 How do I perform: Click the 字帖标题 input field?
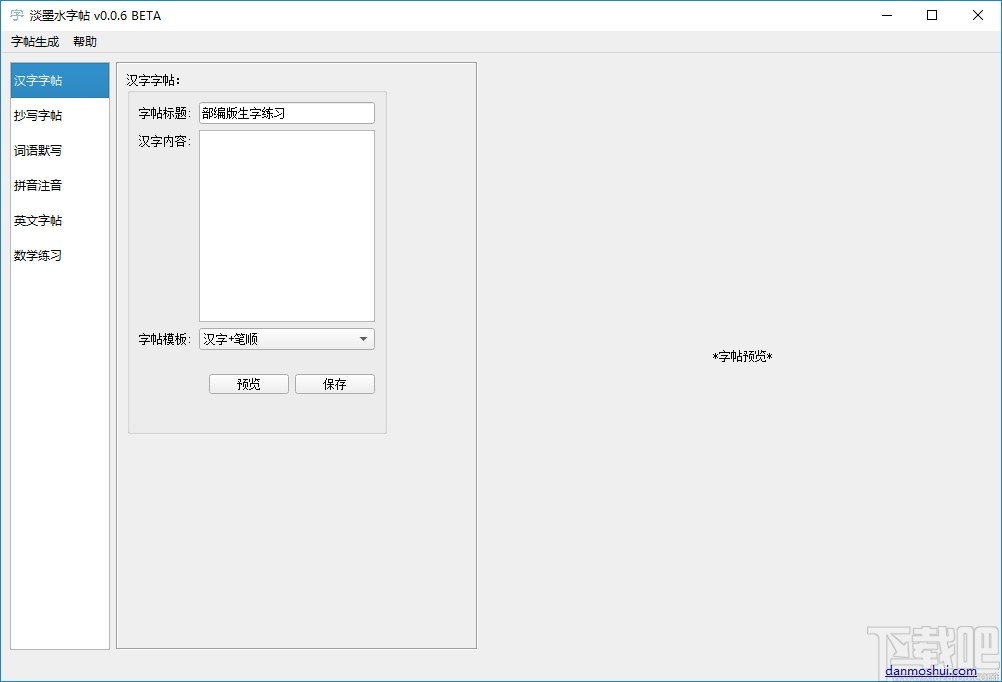287,113
